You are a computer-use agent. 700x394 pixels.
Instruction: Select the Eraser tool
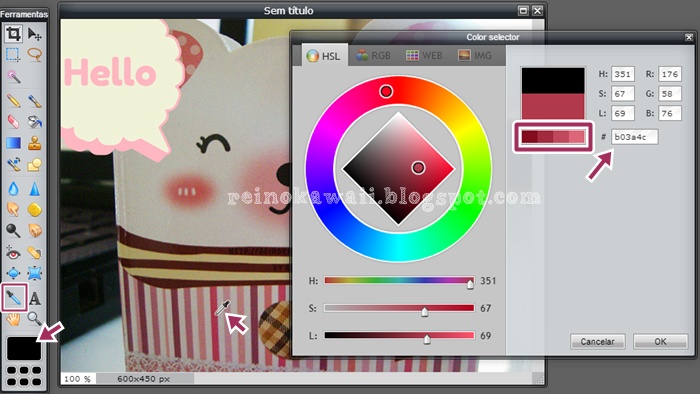13,121
